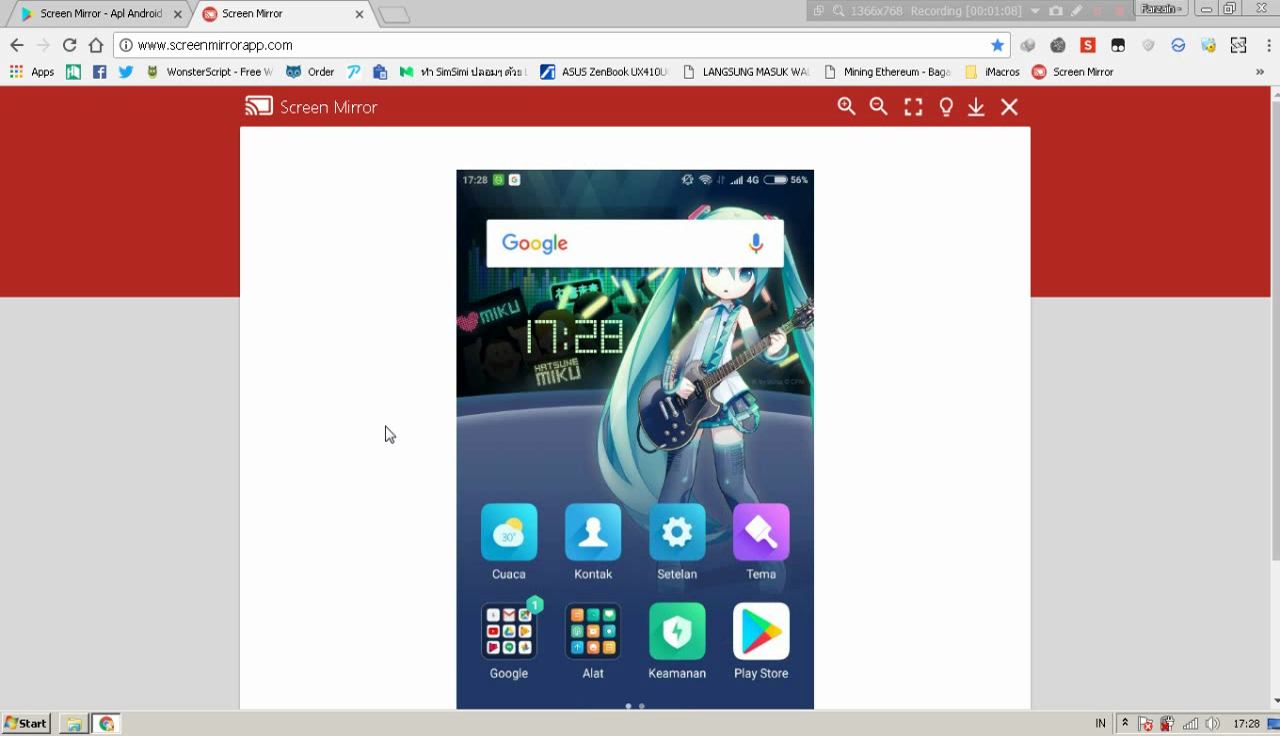This screenshot has height=736, width=1280.
Task: Click the Chrome taskbar button
Action: tap(107, 723)
